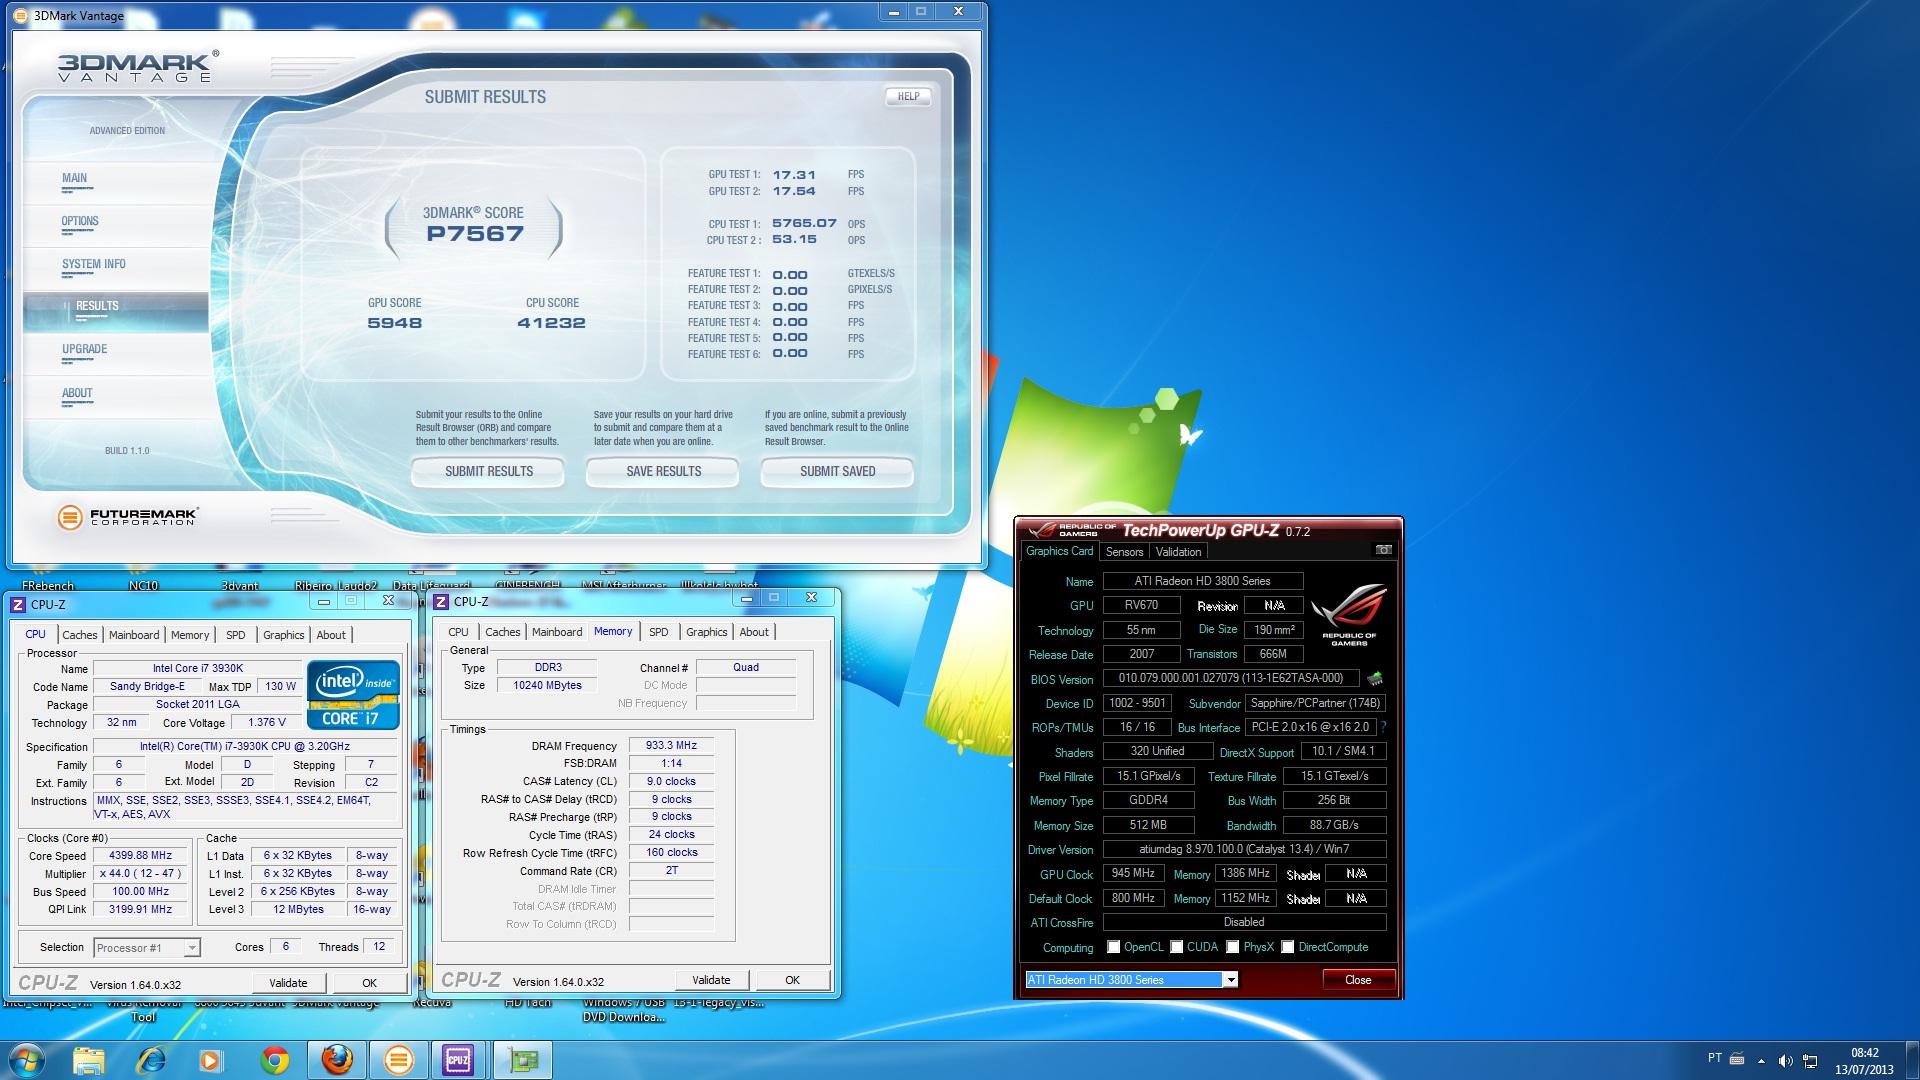Launch Internet Explorer from the taskbar
Screen dimensions: 1920x1080
151,1059
